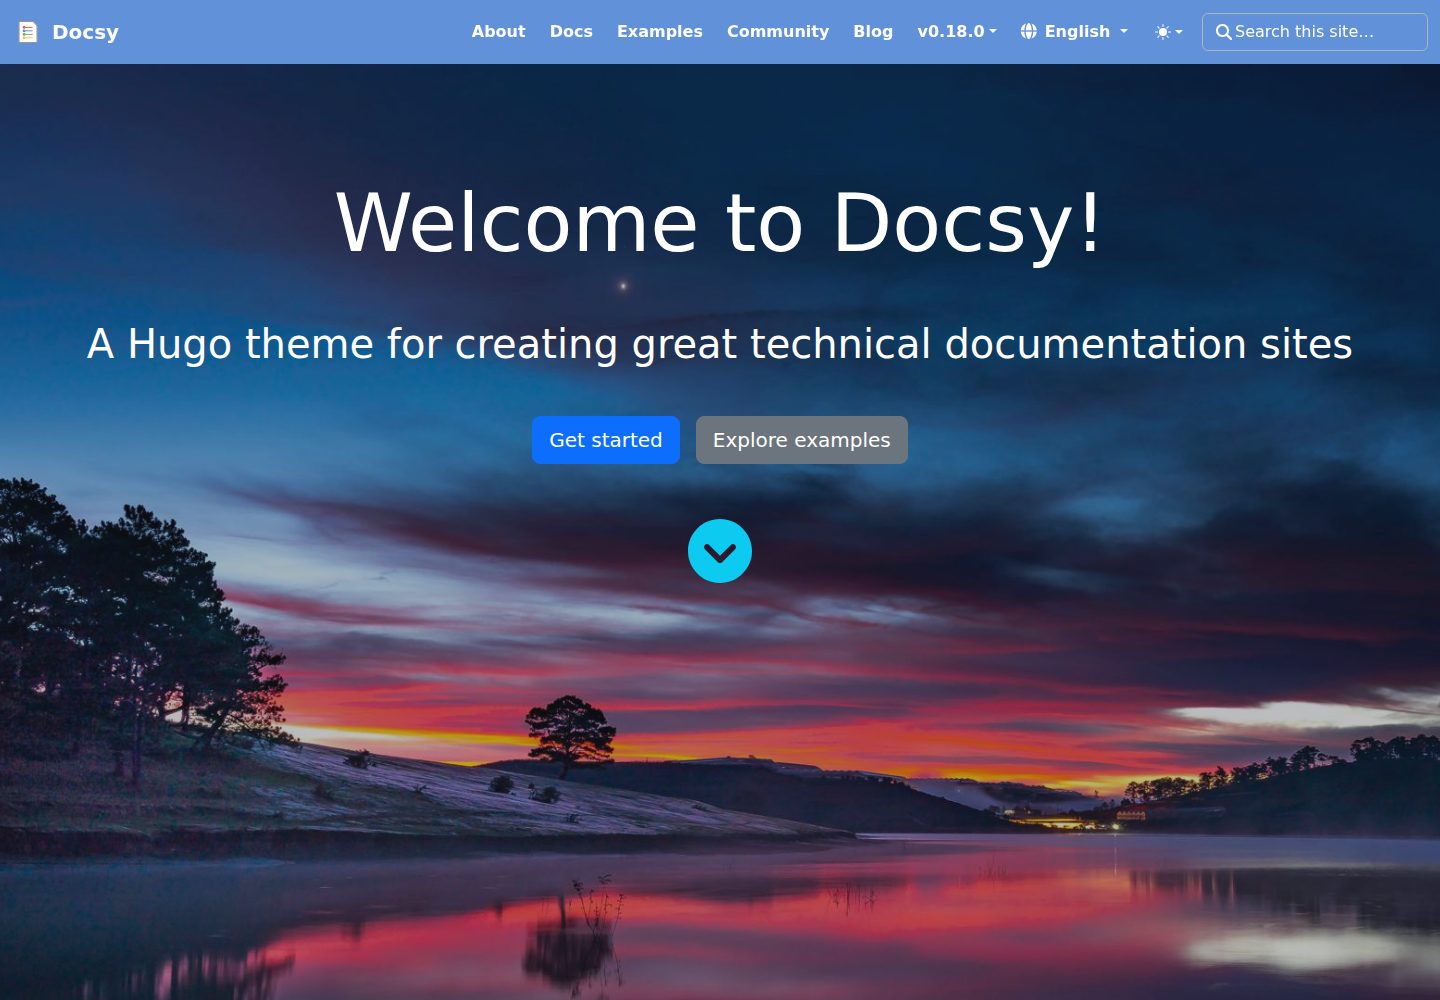Open the v0.18.0 version dropdown

click(x=957, y=32)
